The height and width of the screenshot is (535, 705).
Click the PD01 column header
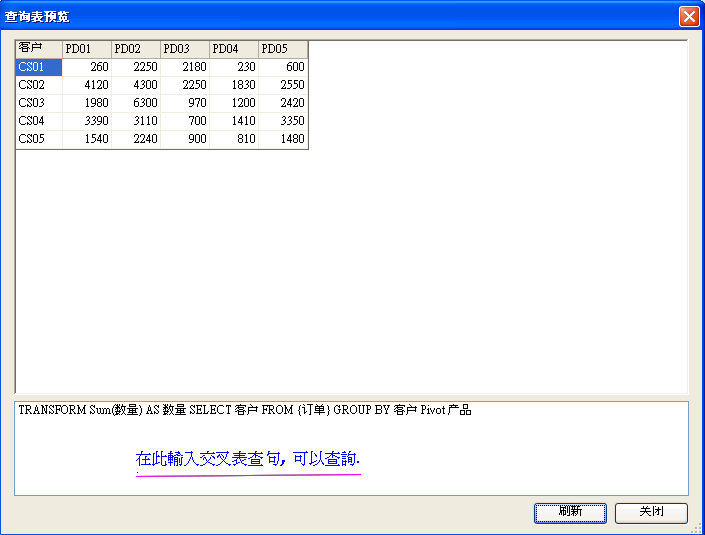tap(86, 49)
